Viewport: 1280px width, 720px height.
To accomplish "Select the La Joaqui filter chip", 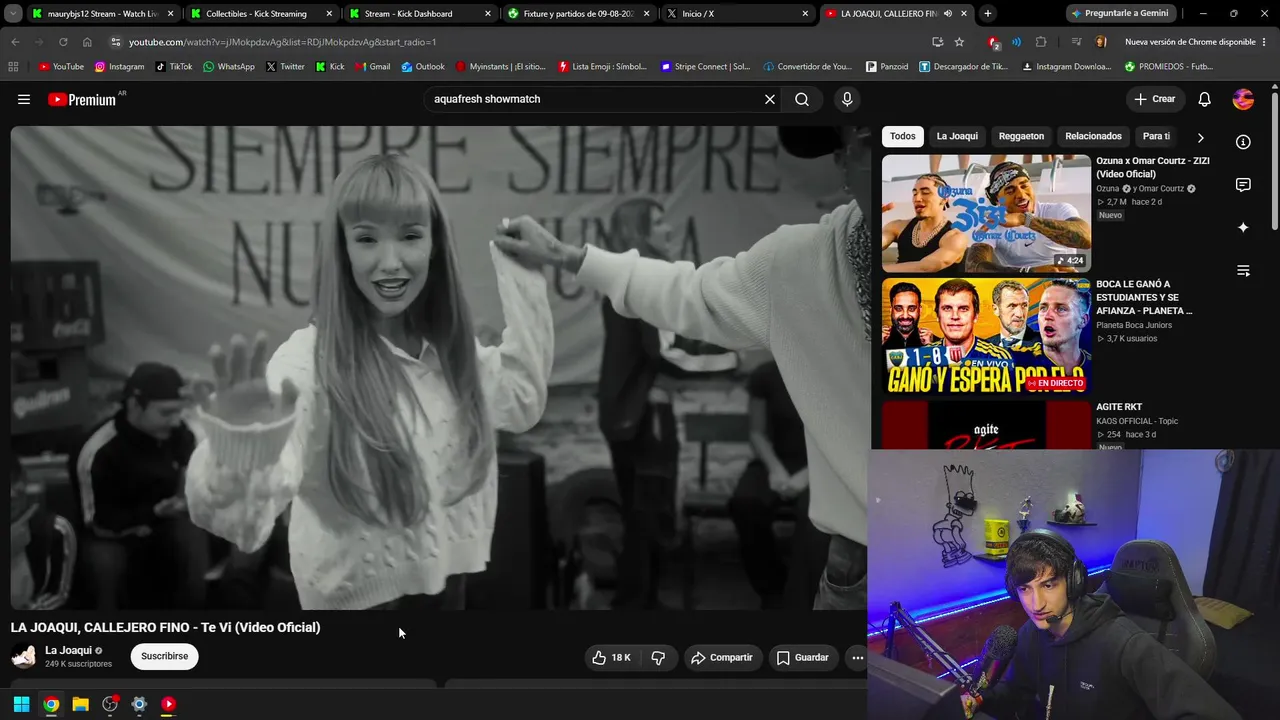I will click(957, 136).
